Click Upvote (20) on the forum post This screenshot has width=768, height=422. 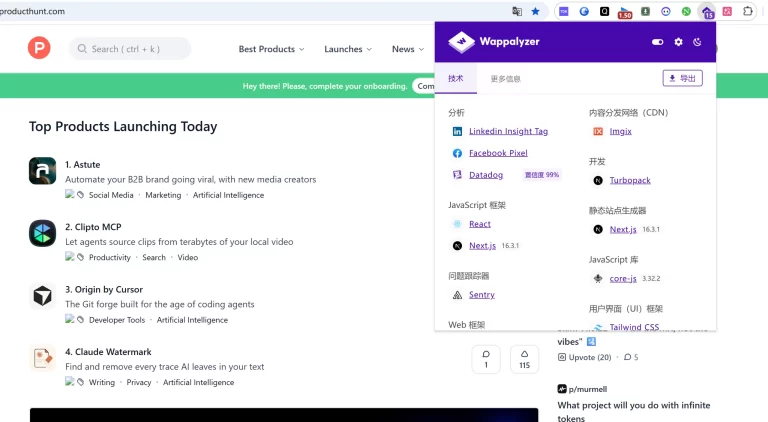tap(585, 357)
